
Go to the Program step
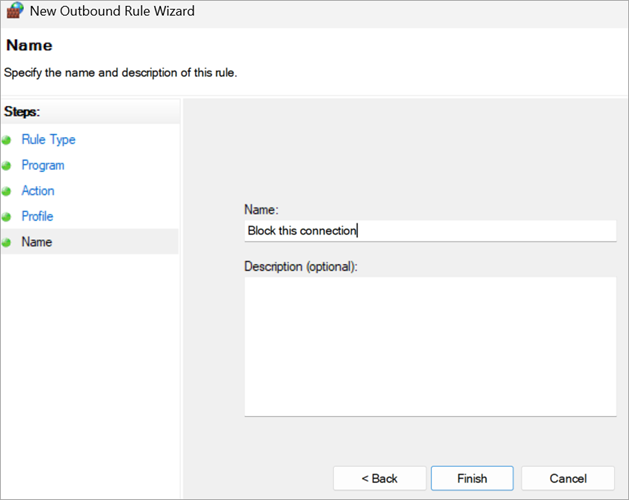[43, 165]
